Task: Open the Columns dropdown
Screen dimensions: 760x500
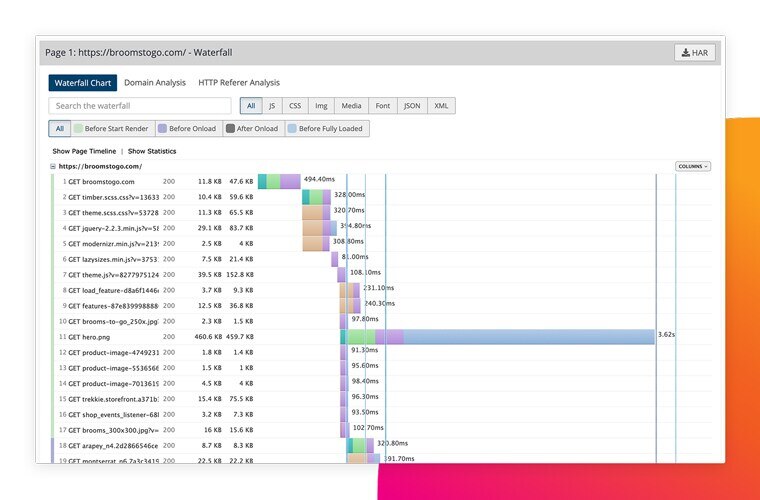Action: (x=692, y=166)
